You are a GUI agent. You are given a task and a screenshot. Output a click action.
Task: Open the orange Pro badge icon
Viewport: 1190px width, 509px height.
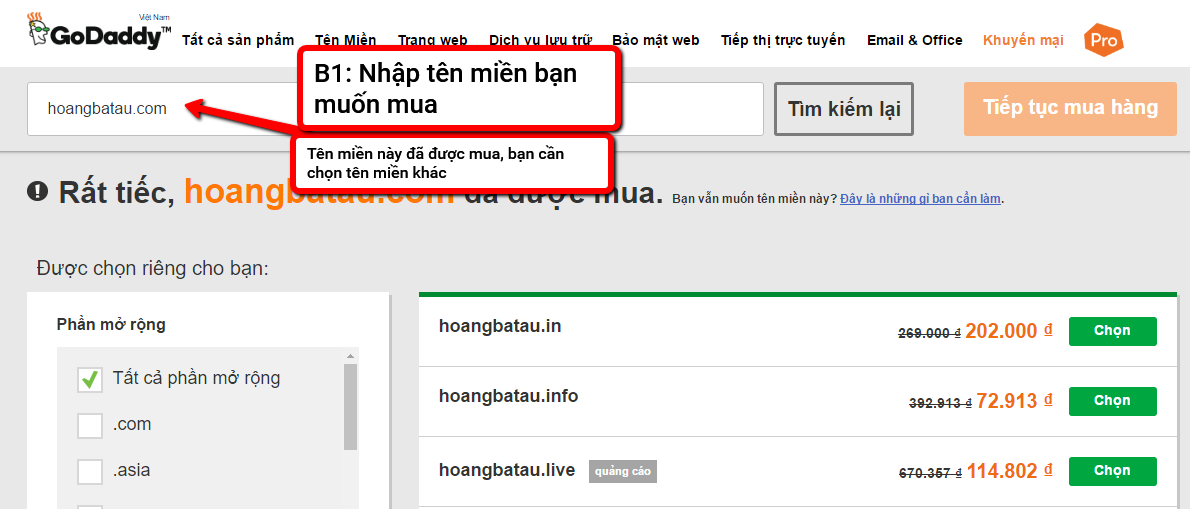[x=1103, y=41]
